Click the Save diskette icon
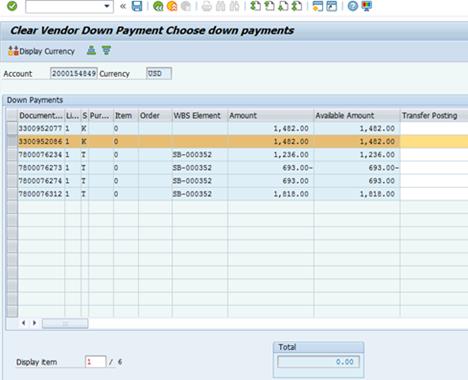468x380 pixels. [137, 6]
